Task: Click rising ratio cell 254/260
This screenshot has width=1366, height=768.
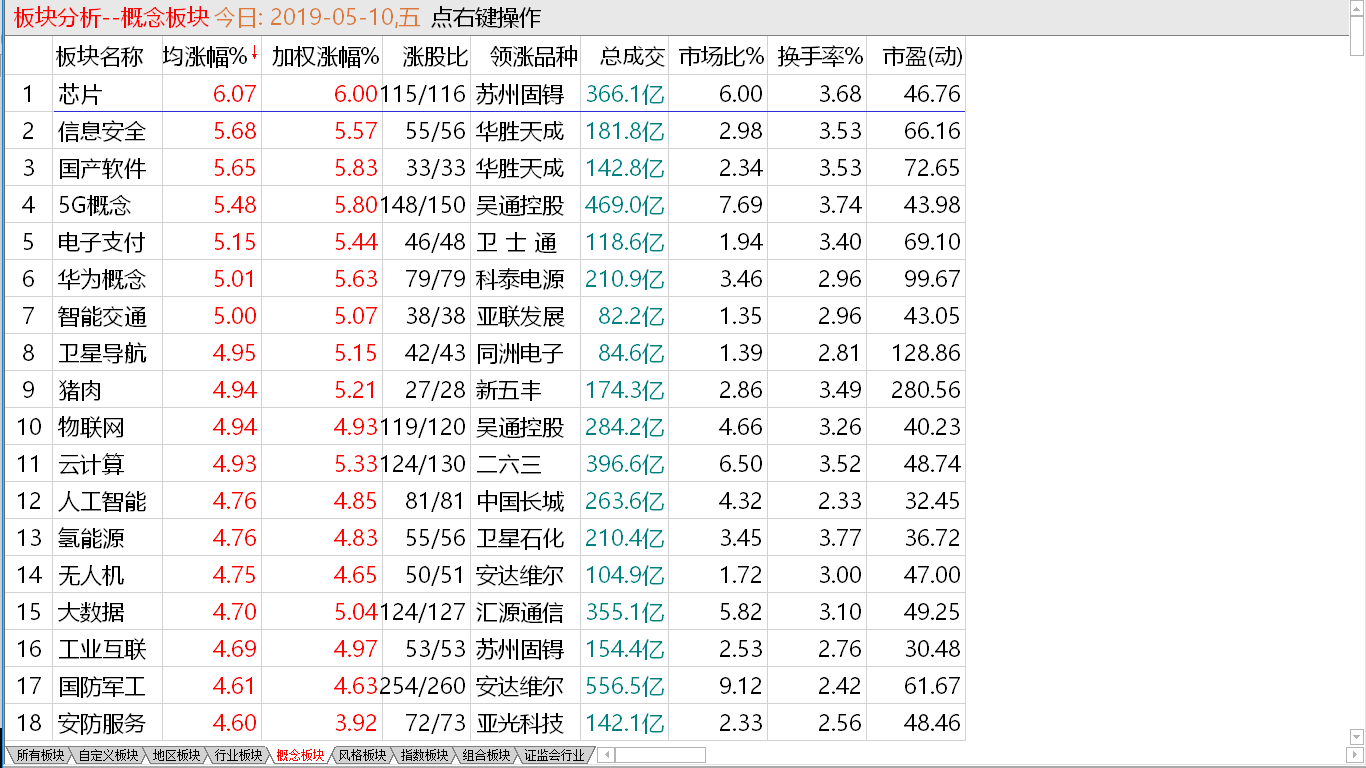Action: 424,686
